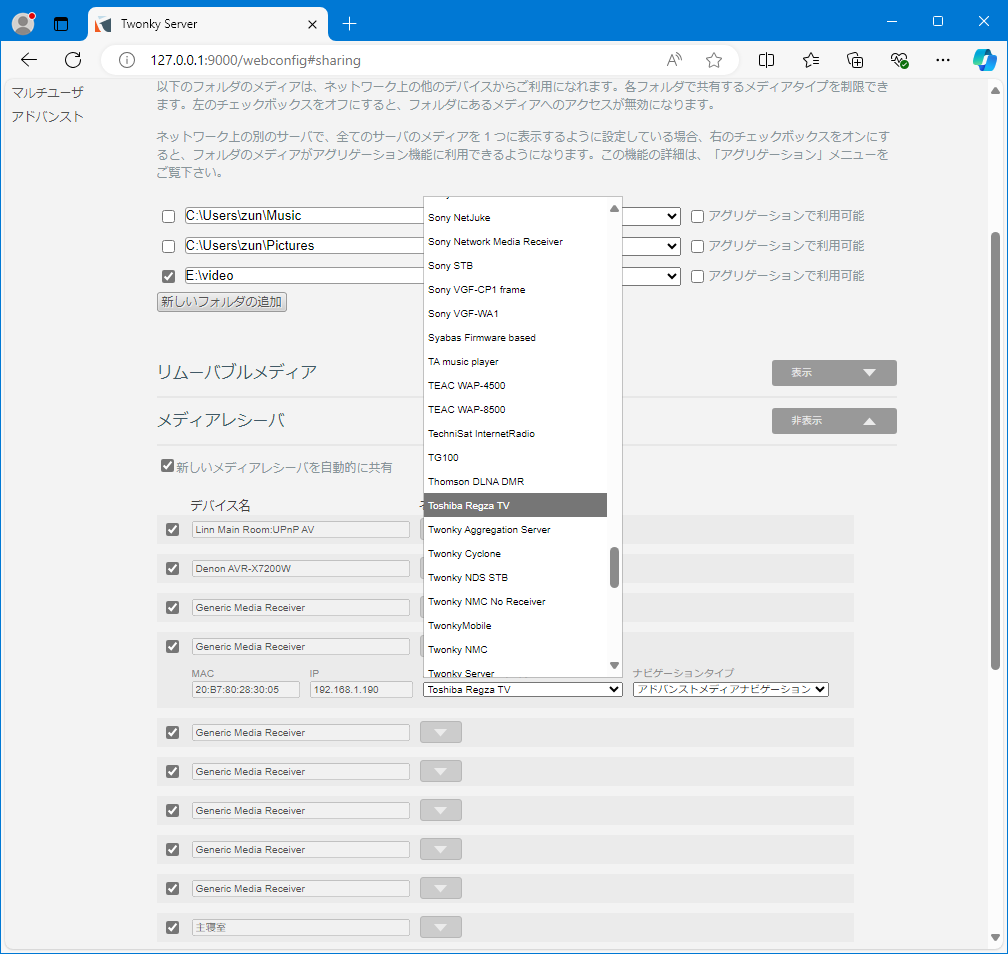Screen dimensions: 1008x954
Task: Open the Collections icon
Action: click(x=855, y=60)
